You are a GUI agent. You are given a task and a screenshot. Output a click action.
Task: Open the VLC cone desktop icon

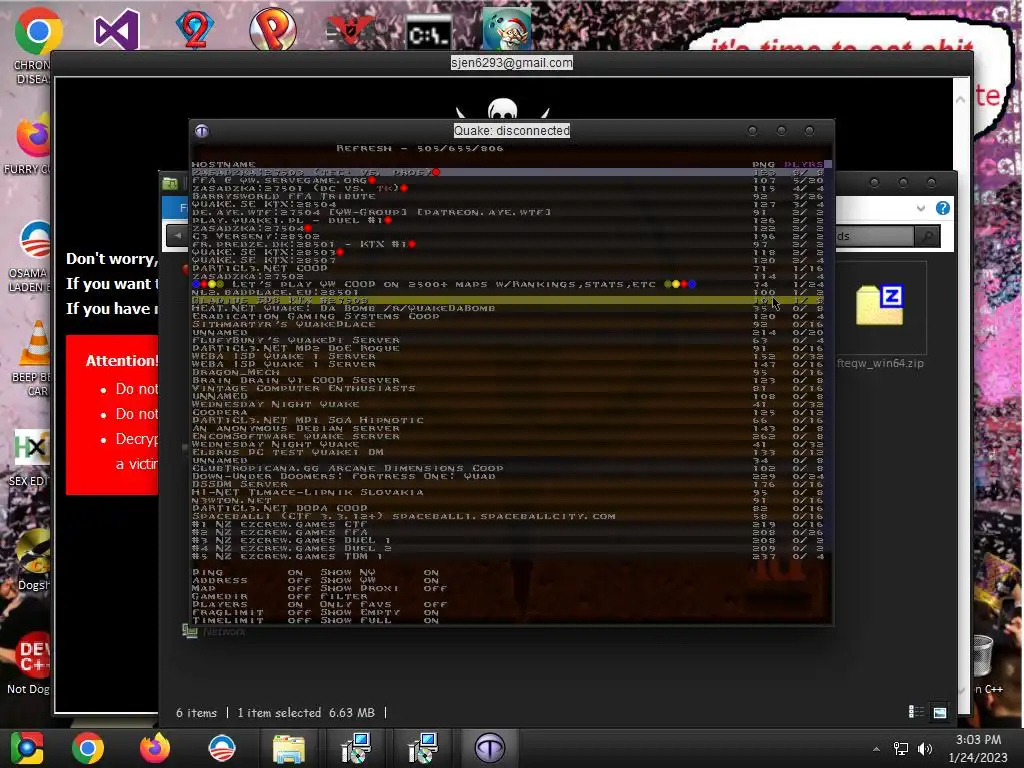[x=37, y=343]
